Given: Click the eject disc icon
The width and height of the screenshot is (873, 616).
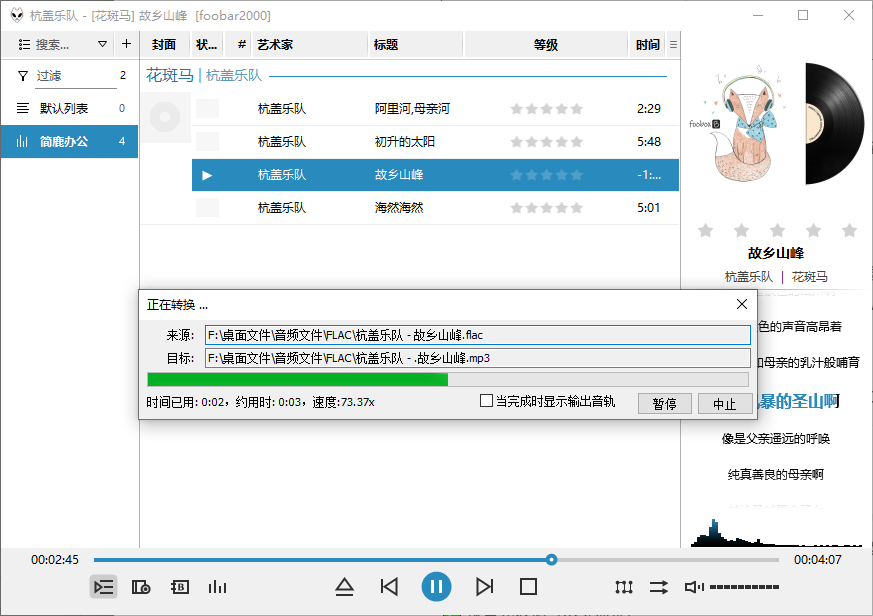Looking at the screenshot, I should click(345, 587).
